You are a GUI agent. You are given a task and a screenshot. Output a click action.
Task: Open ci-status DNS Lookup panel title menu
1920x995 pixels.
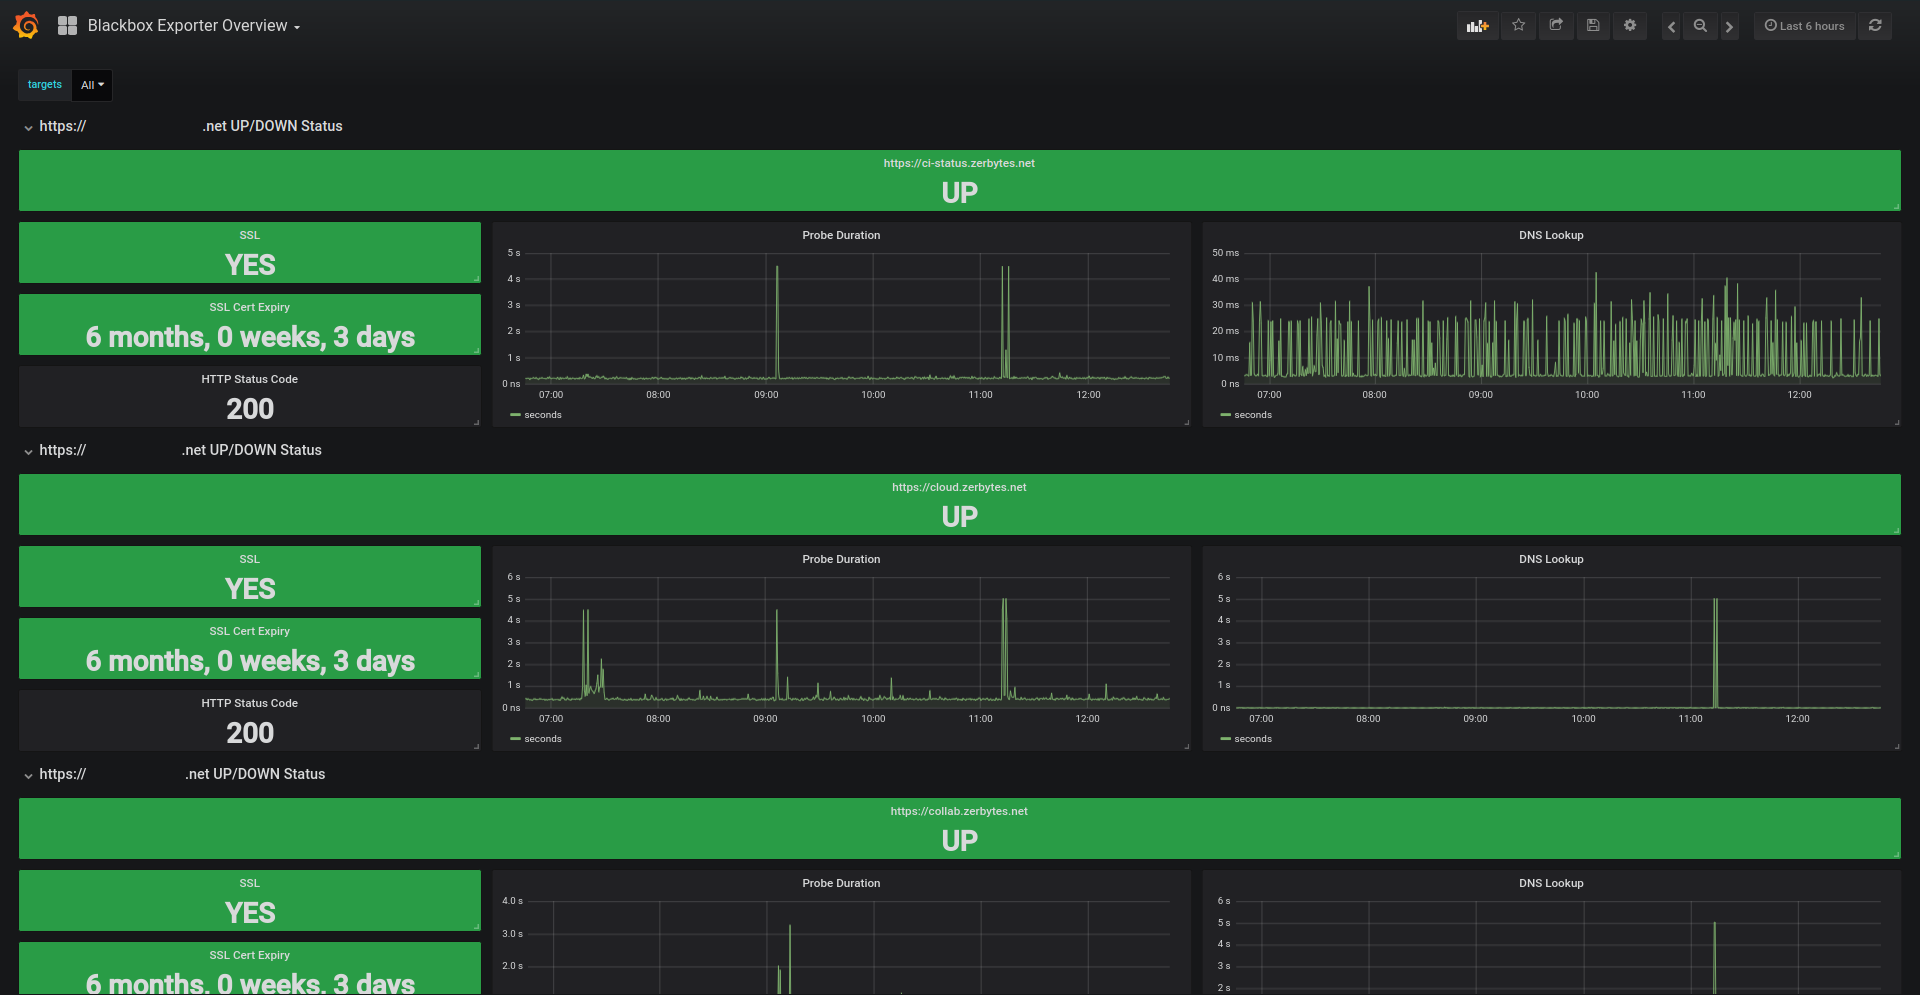pyautogui.click(x=1551, y=235)
